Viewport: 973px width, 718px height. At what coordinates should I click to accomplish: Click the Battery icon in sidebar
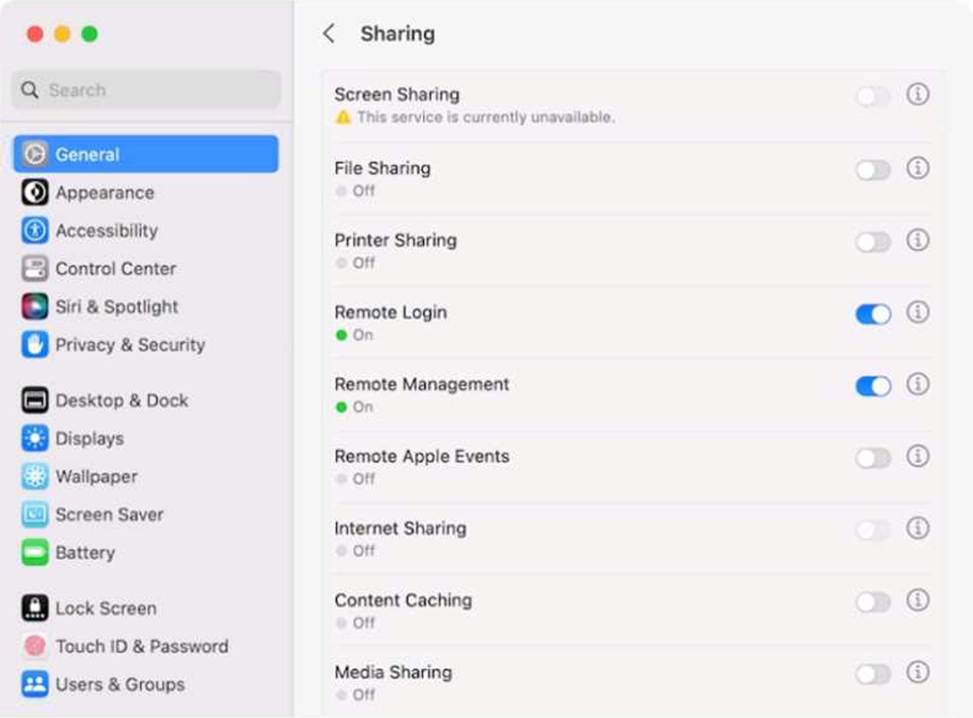click(35, 553)
